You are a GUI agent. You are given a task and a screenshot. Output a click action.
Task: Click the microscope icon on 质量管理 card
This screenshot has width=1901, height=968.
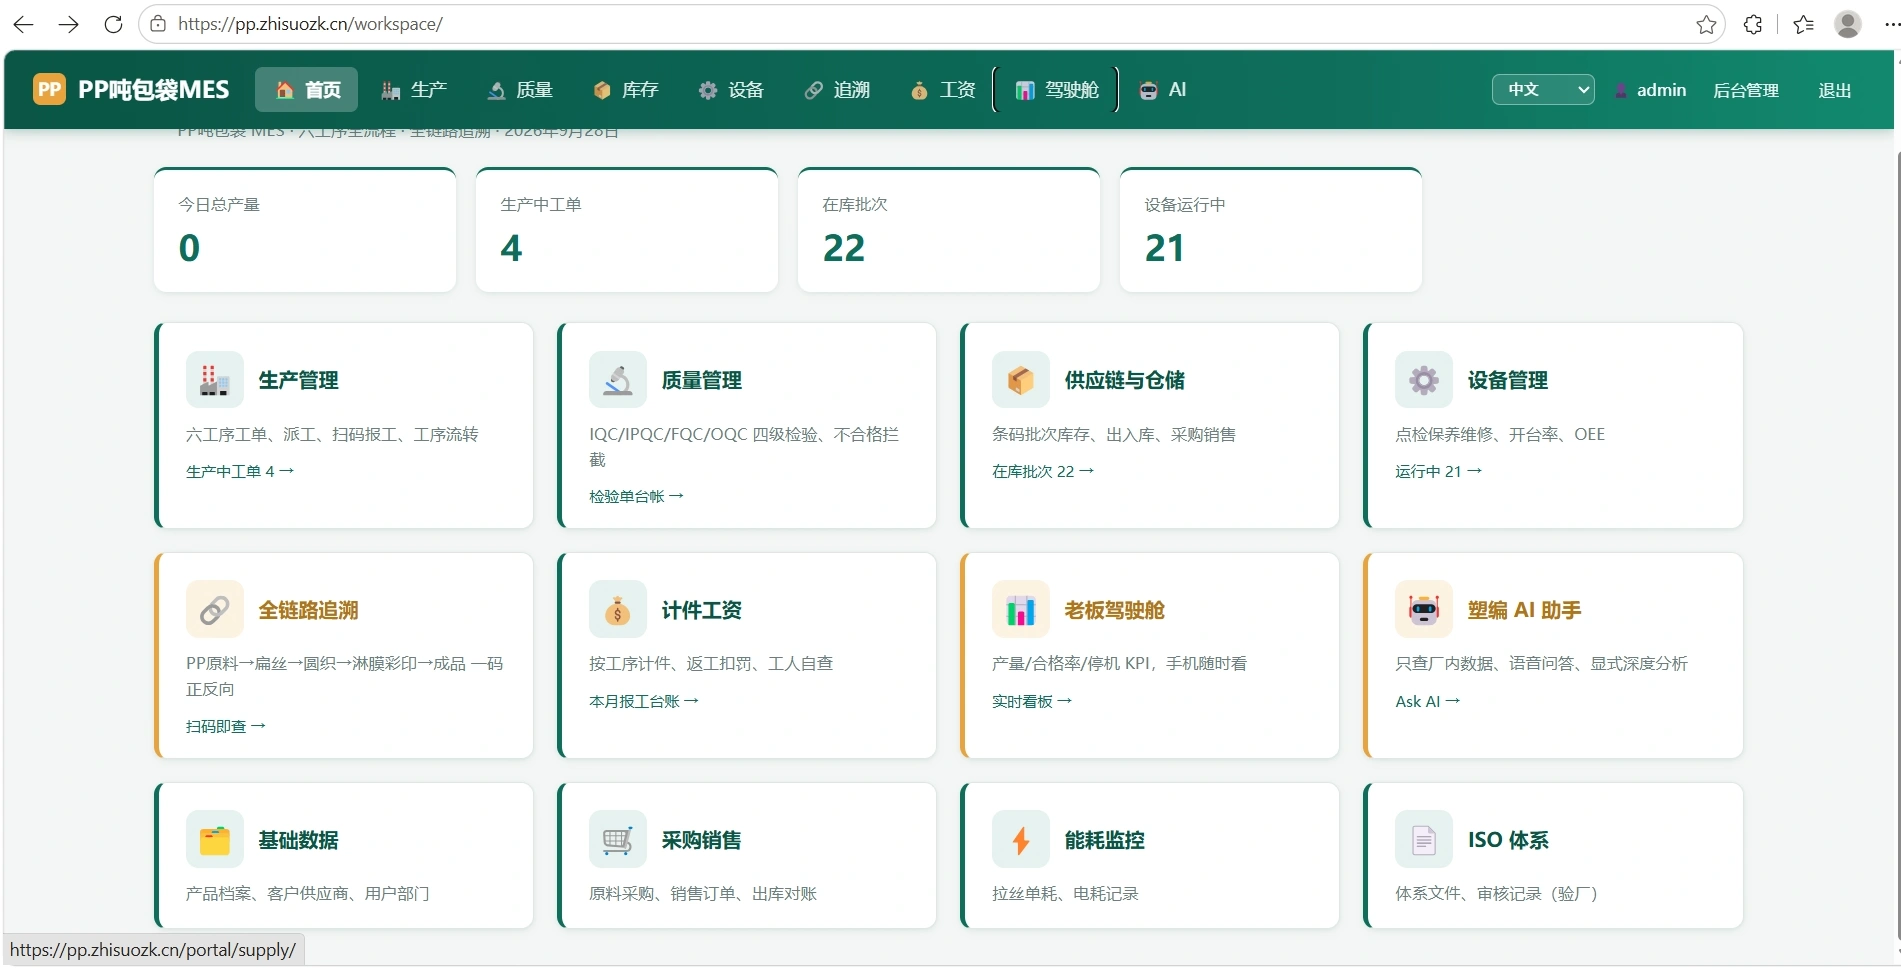tap(617, 380)
